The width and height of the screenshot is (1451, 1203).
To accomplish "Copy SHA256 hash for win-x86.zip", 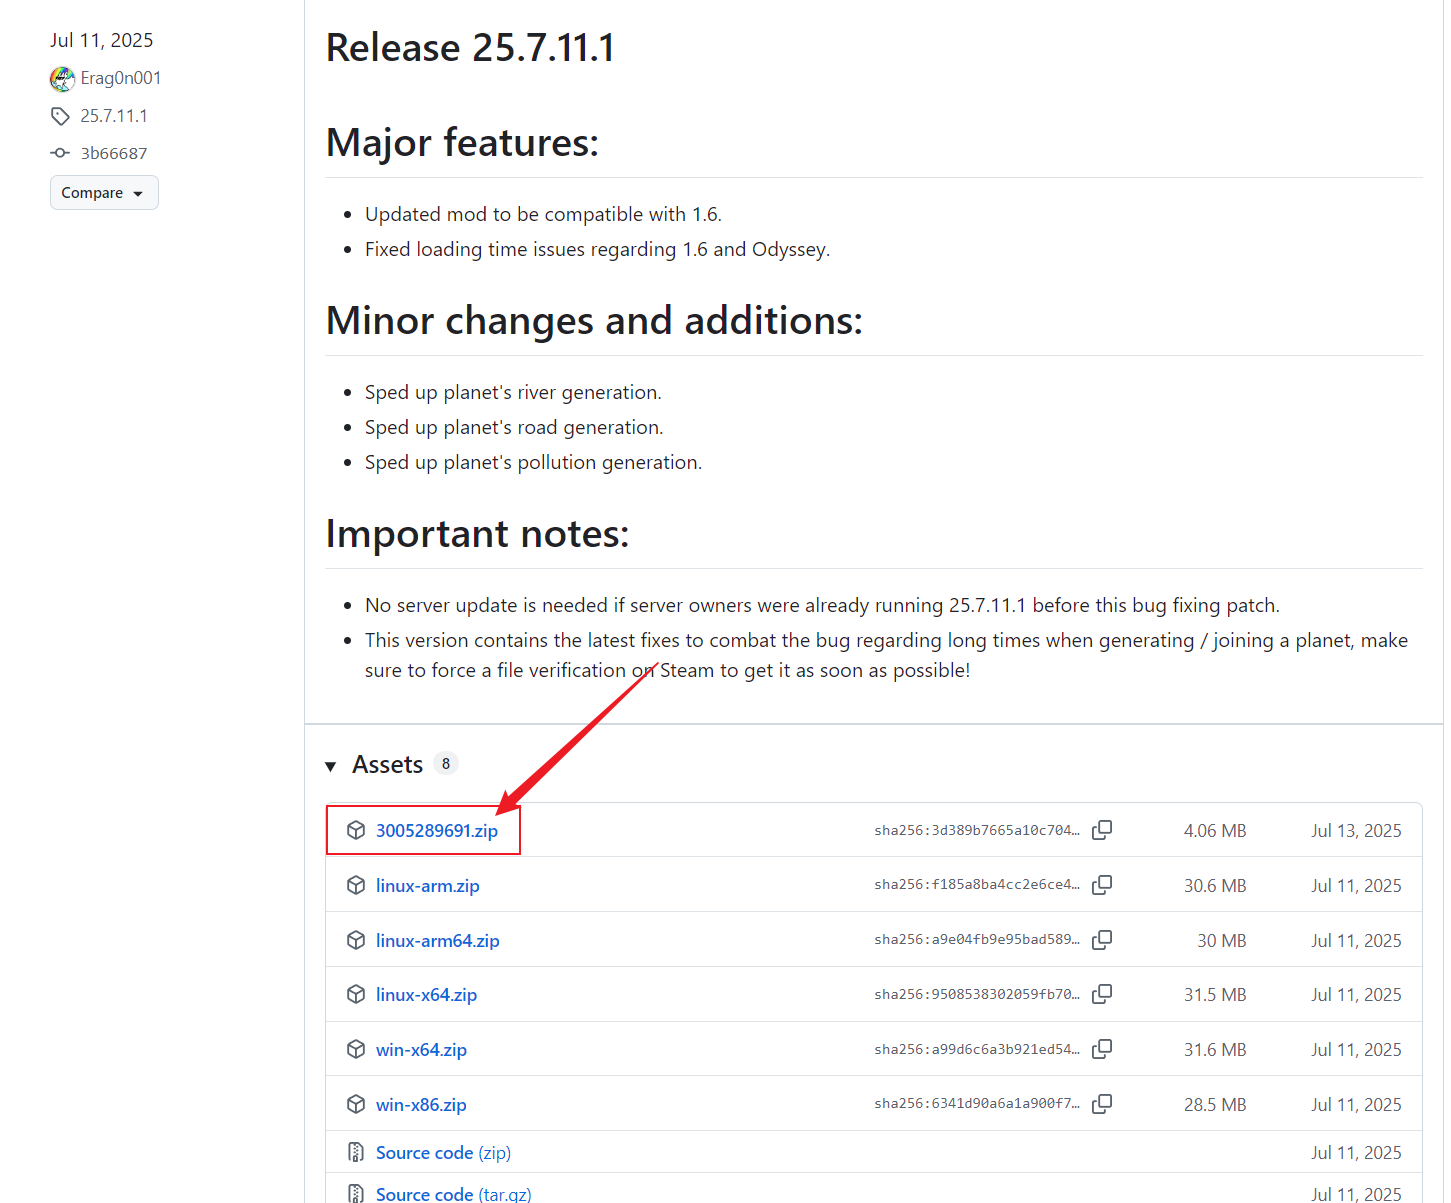I will 1102,1104.
